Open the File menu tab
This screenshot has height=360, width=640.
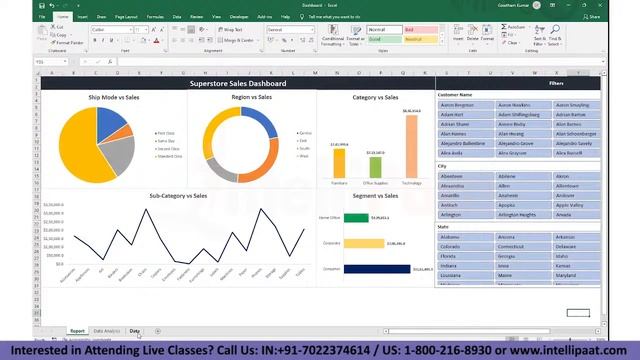click(42, 17)
